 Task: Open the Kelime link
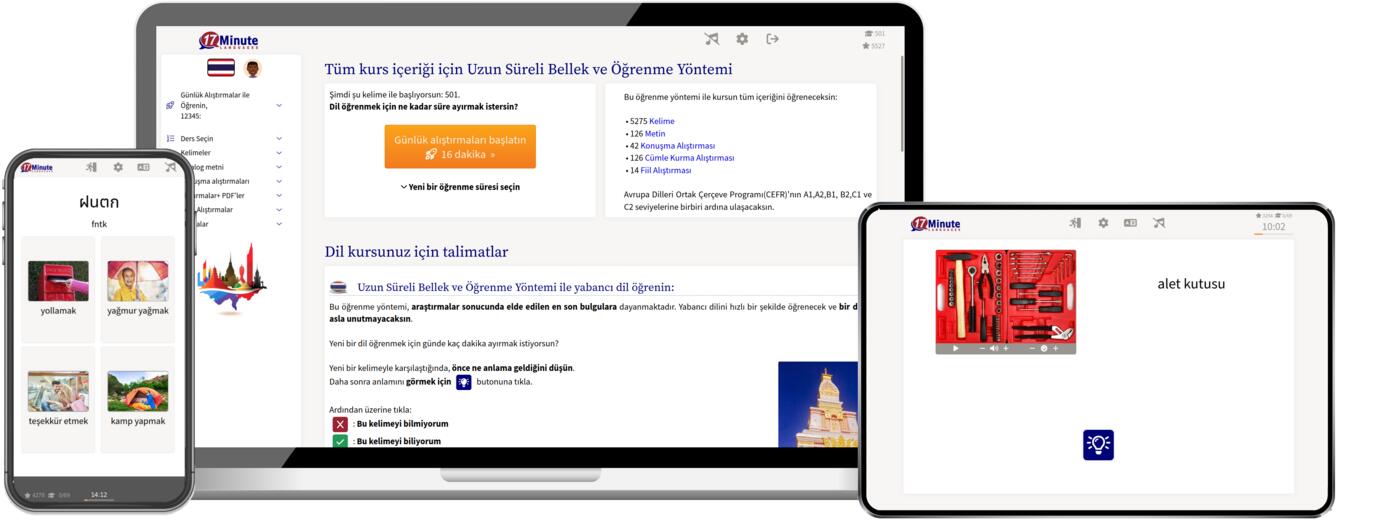click(662, 121)
